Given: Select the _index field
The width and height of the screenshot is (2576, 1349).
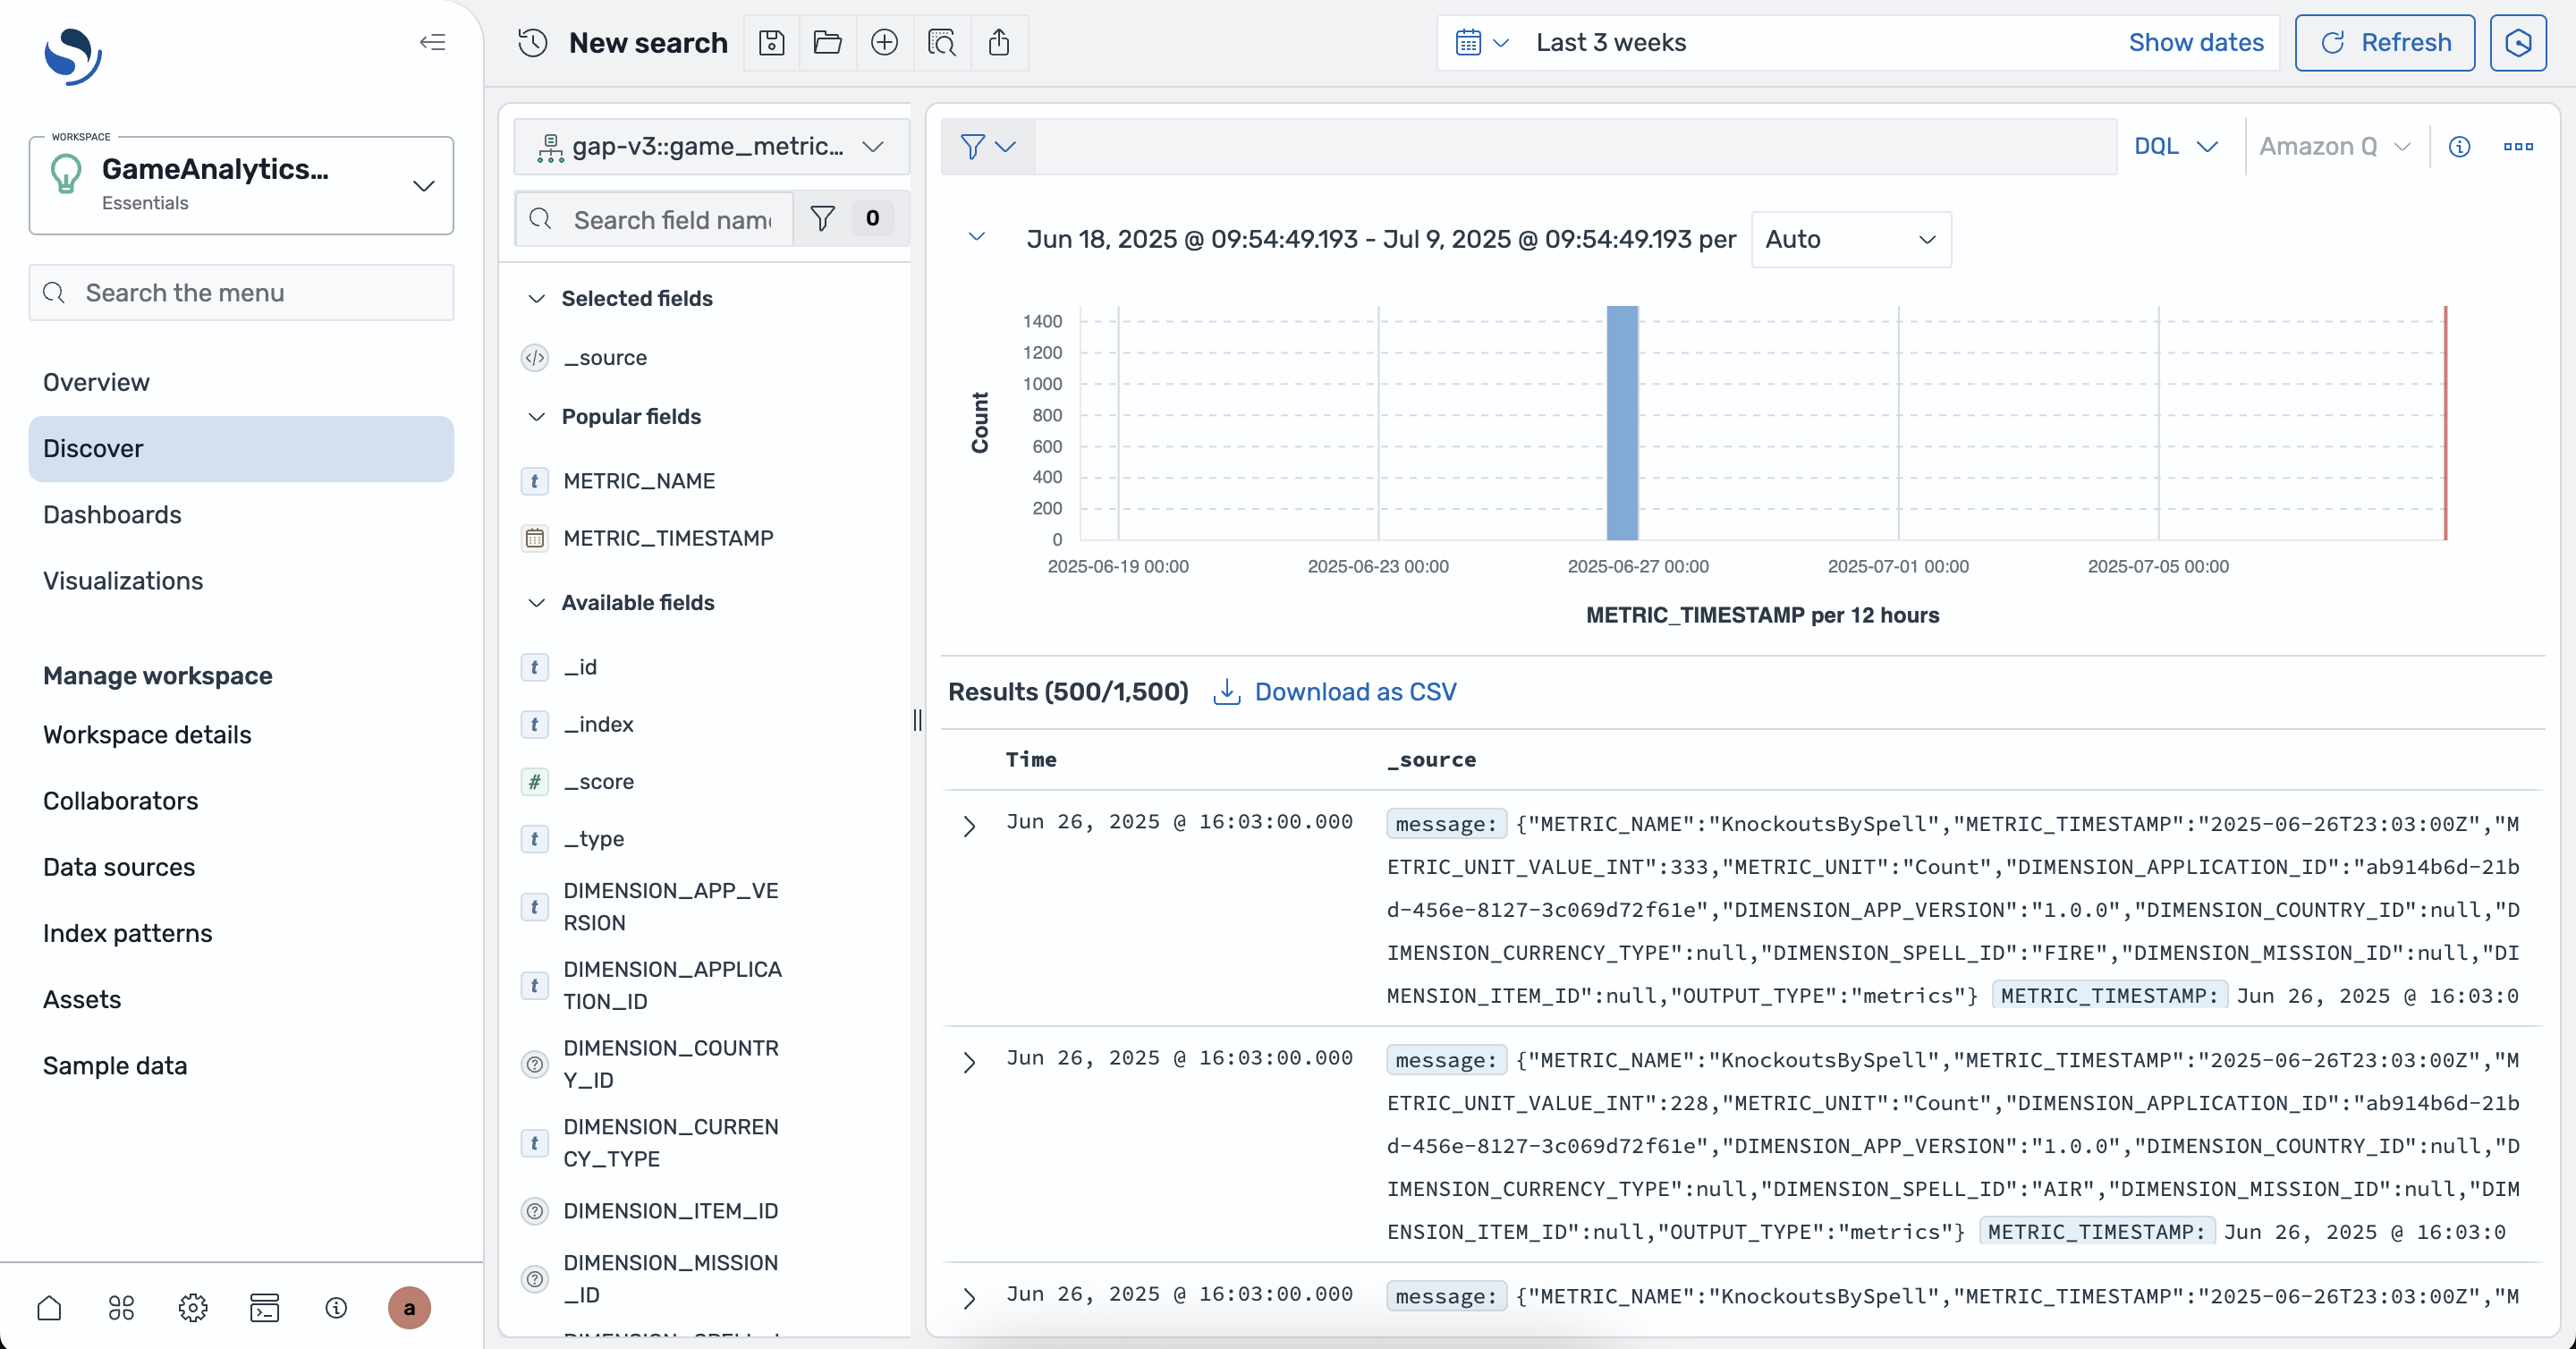Looking at the screenshot, I should click(x=598, y=724).
